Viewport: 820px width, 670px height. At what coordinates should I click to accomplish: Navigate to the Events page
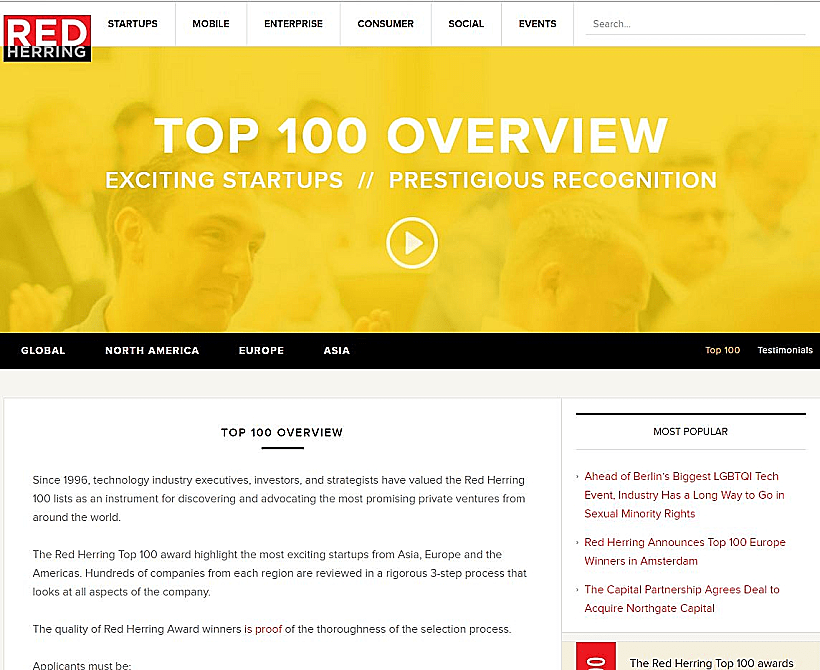(537, 24)
